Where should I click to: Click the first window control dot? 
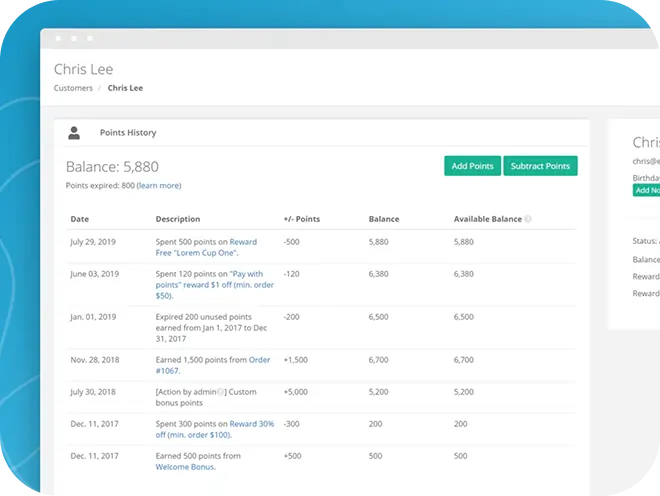pyautogui.click(x=57, y=38)
